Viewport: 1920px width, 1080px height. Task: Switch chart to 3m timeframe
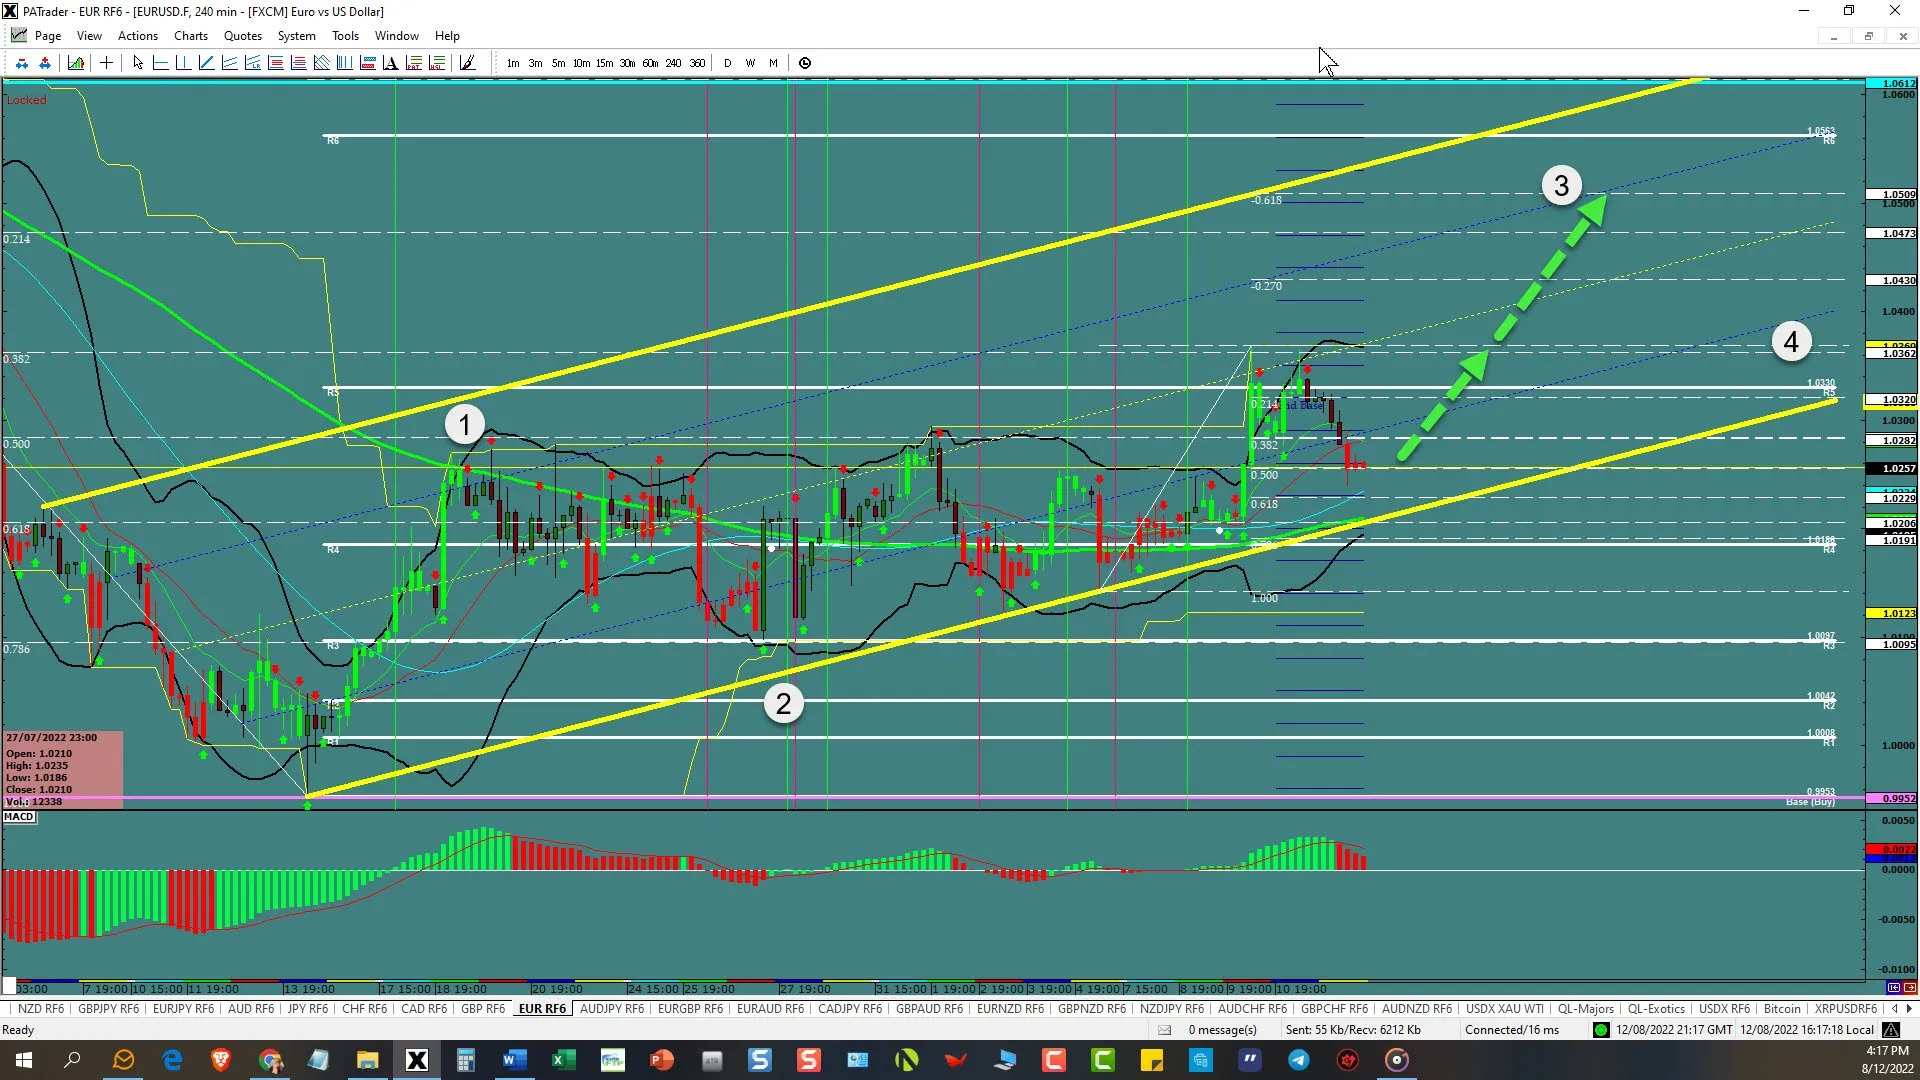coord(536,63)
